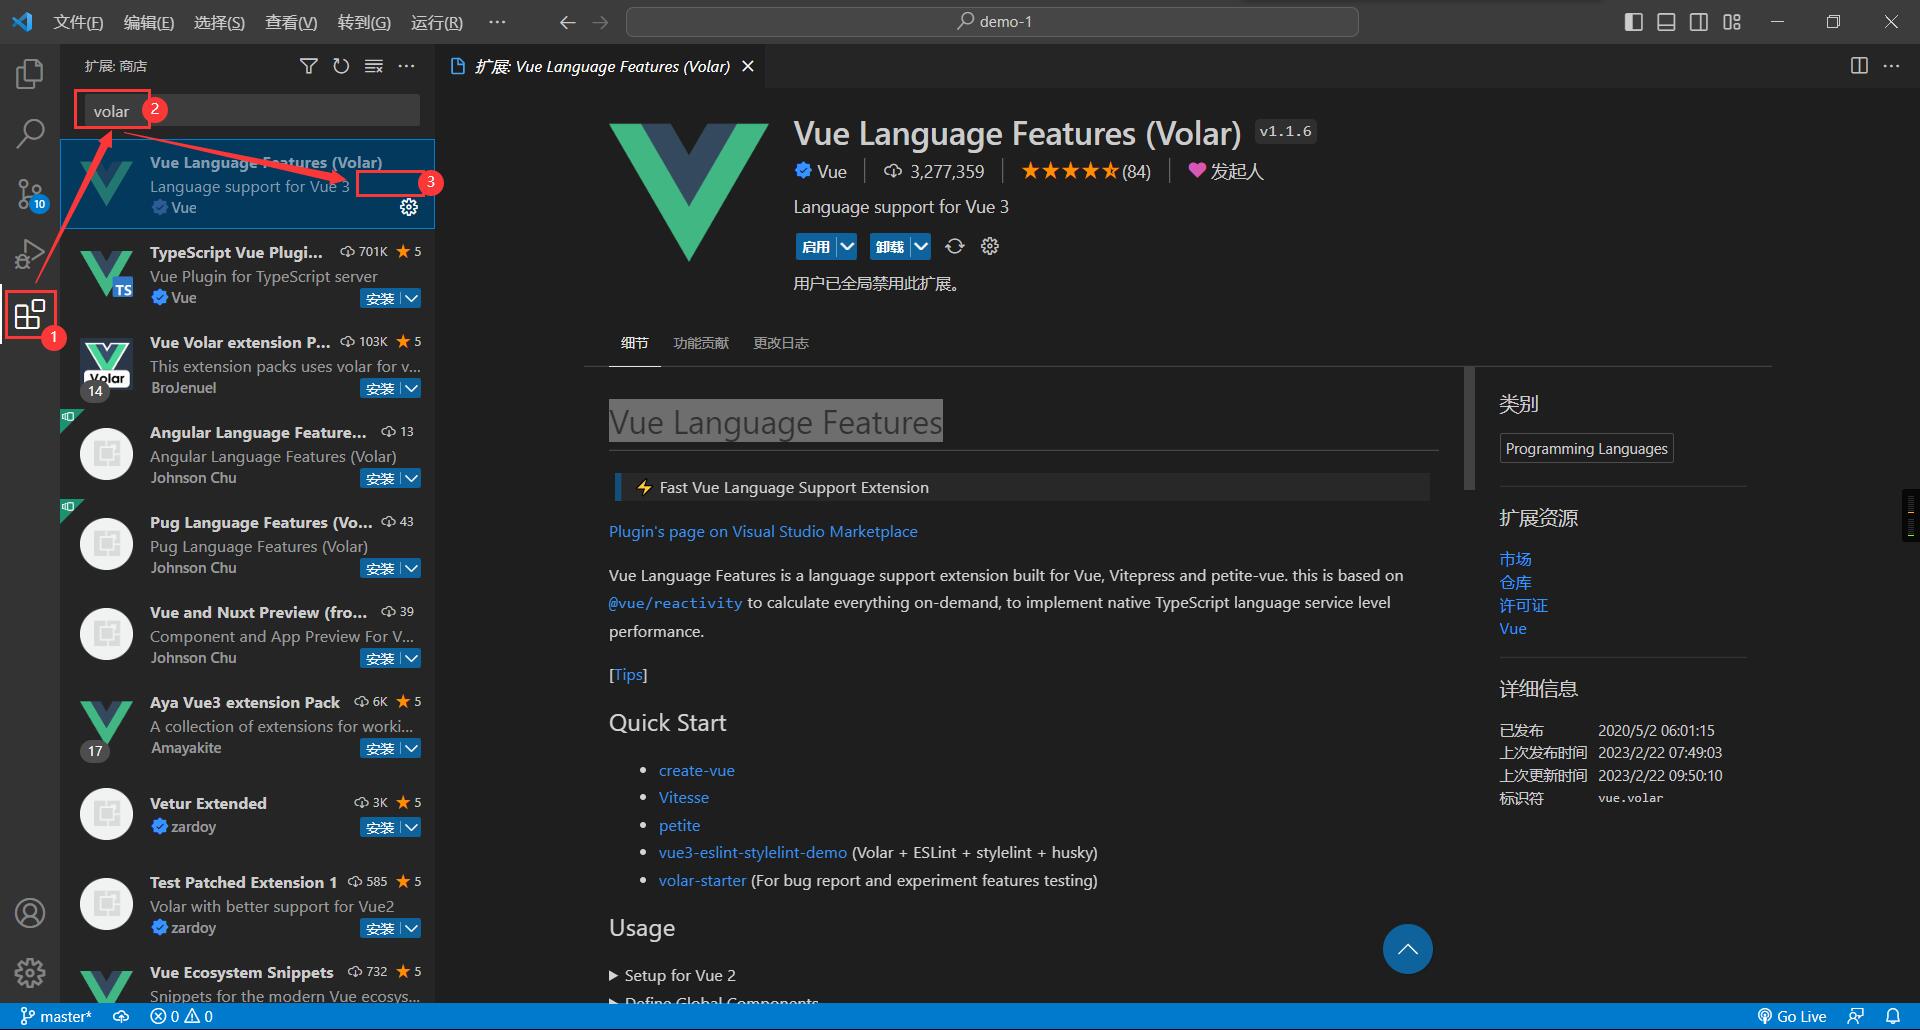1920x1030 pixels.
Task: Open editor more actions menu
Action: pyautogui.click(x=1891, y=66)
